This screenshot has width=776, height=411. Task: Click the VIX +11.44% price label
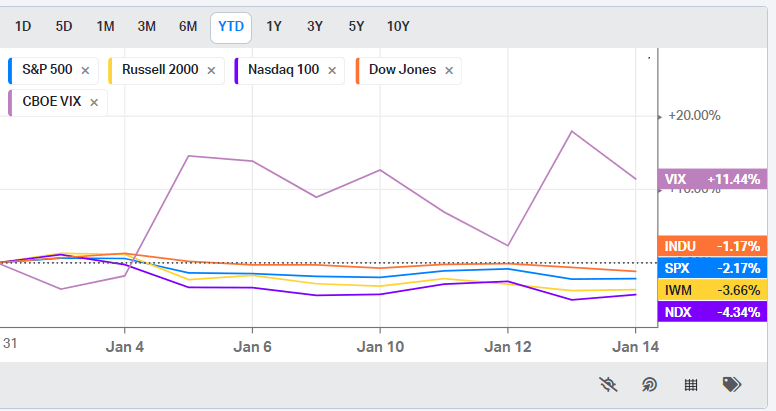coord(711,179)
